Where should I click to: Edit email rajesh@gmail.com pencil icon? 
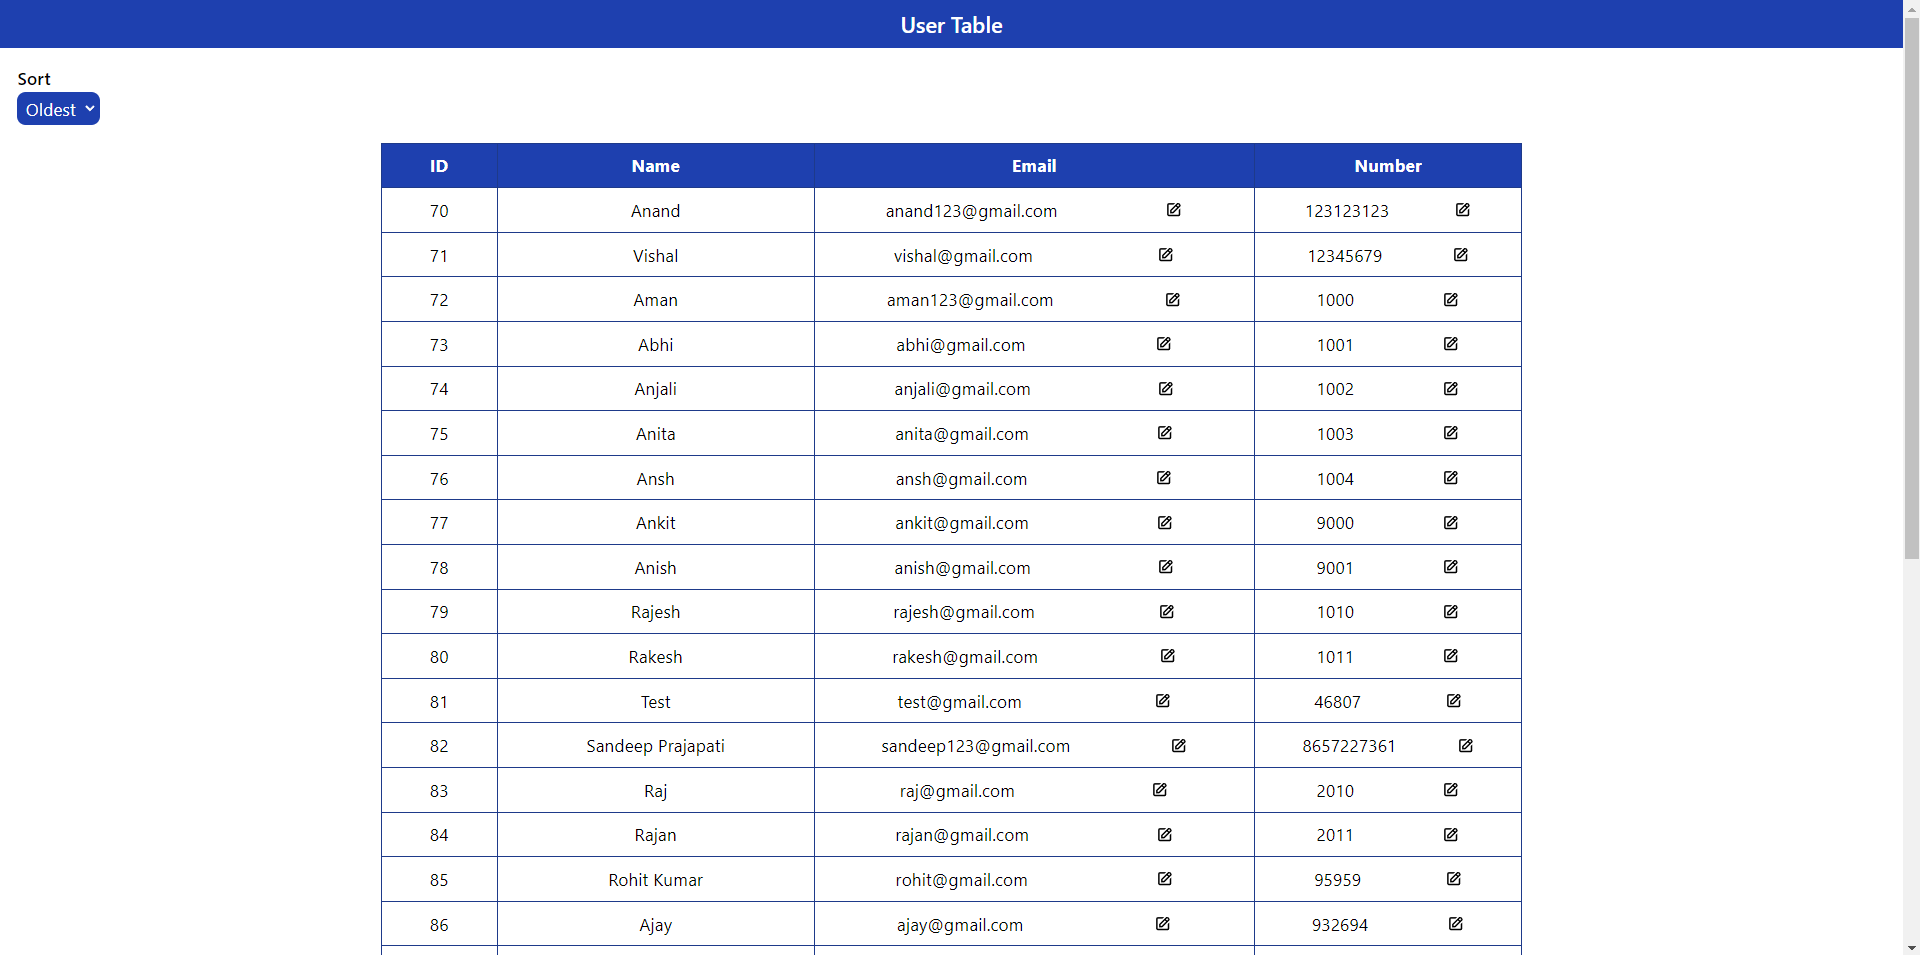(x=1167, y=612)
